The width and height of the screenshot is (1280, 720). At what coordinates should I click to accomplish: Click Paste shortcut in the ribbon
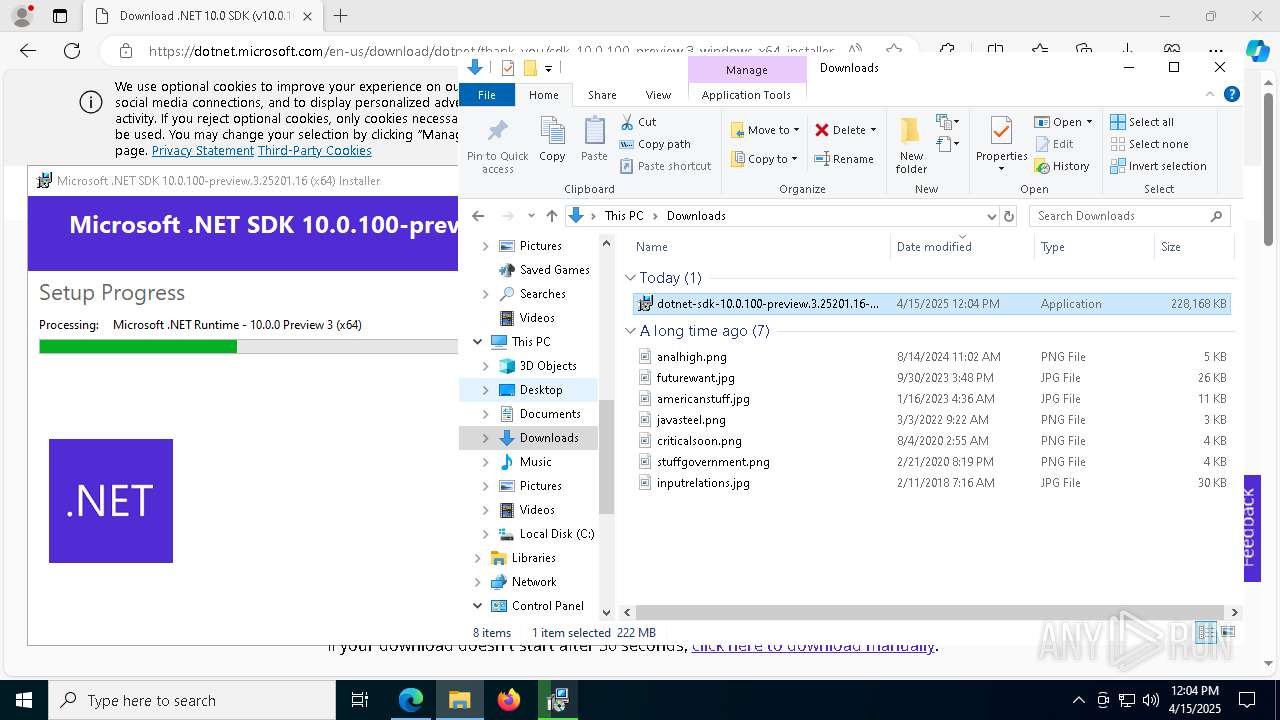[x=665, y=166]
